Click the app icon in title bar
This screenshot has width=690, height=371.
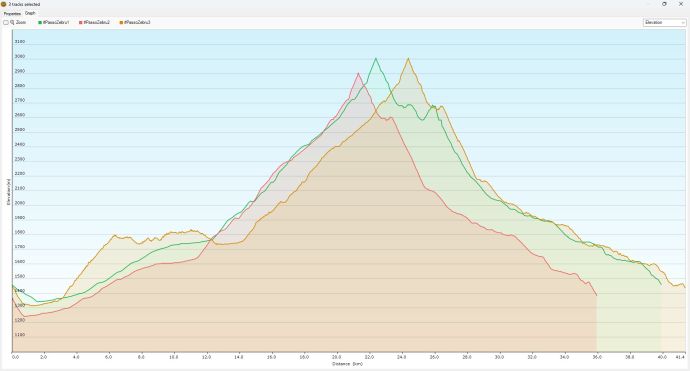click(4, 4)
